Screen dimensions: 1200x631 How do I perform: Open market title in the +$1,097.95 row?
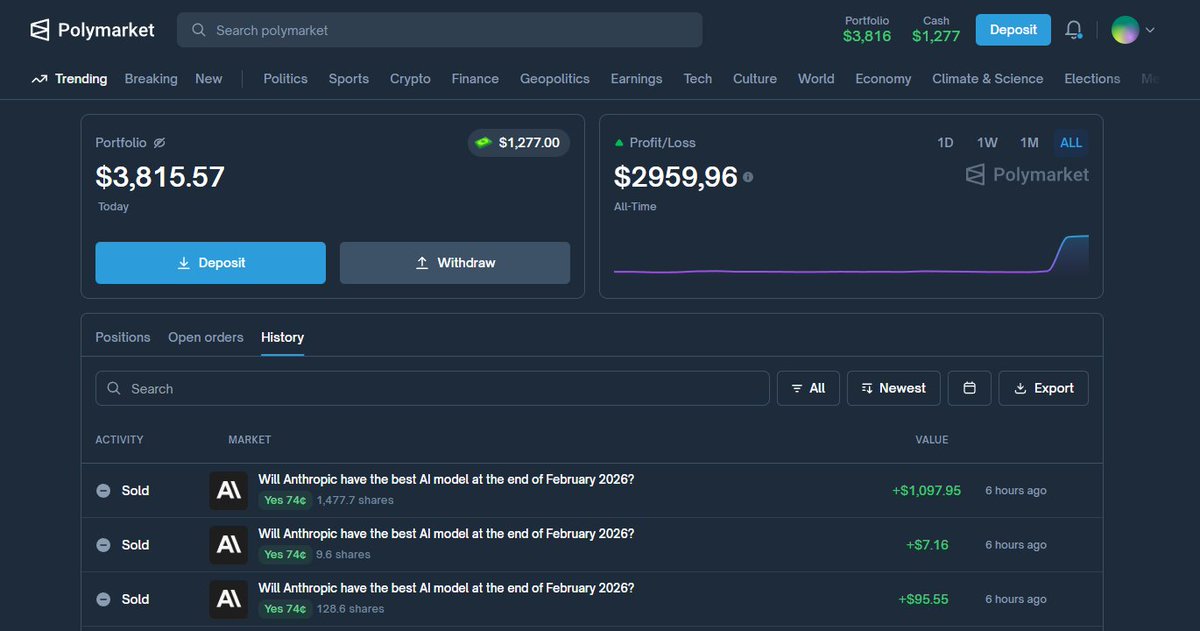446,479
